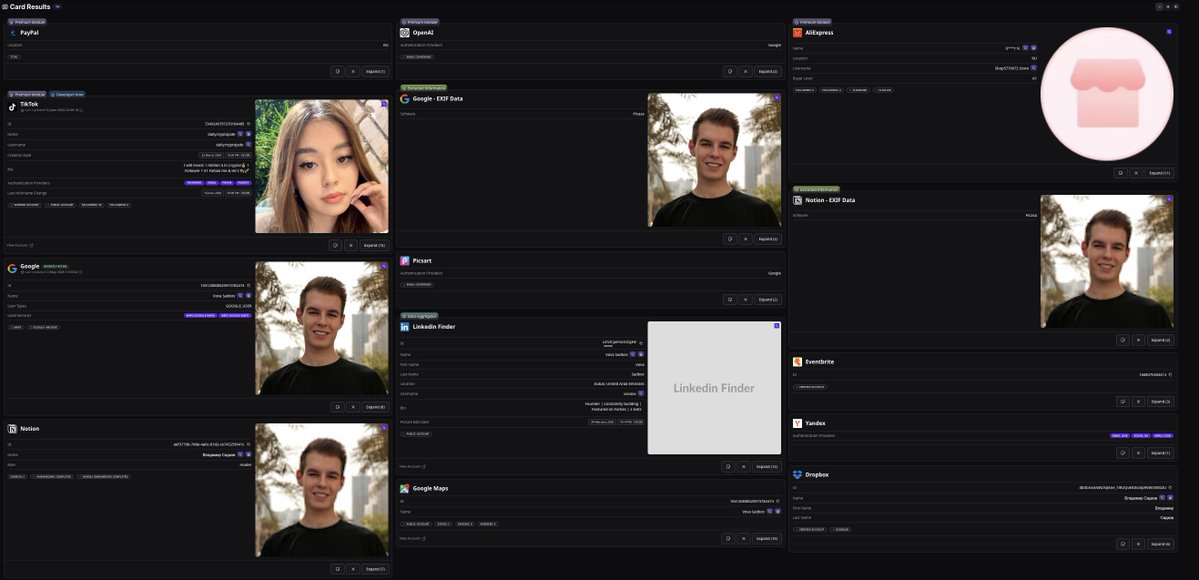Expand the Dropbox card
The width and height of the screenshot is (1199, 580).
pos(1161,544)
